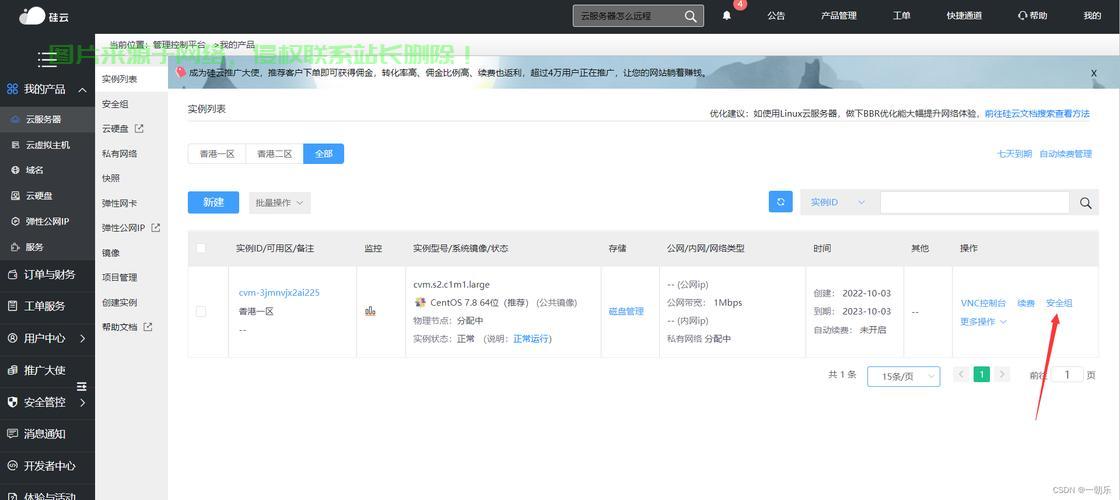The width and height of the screenshot is (1120, 500).
Task: Click the next page arrow
Action: point(1002,374)
